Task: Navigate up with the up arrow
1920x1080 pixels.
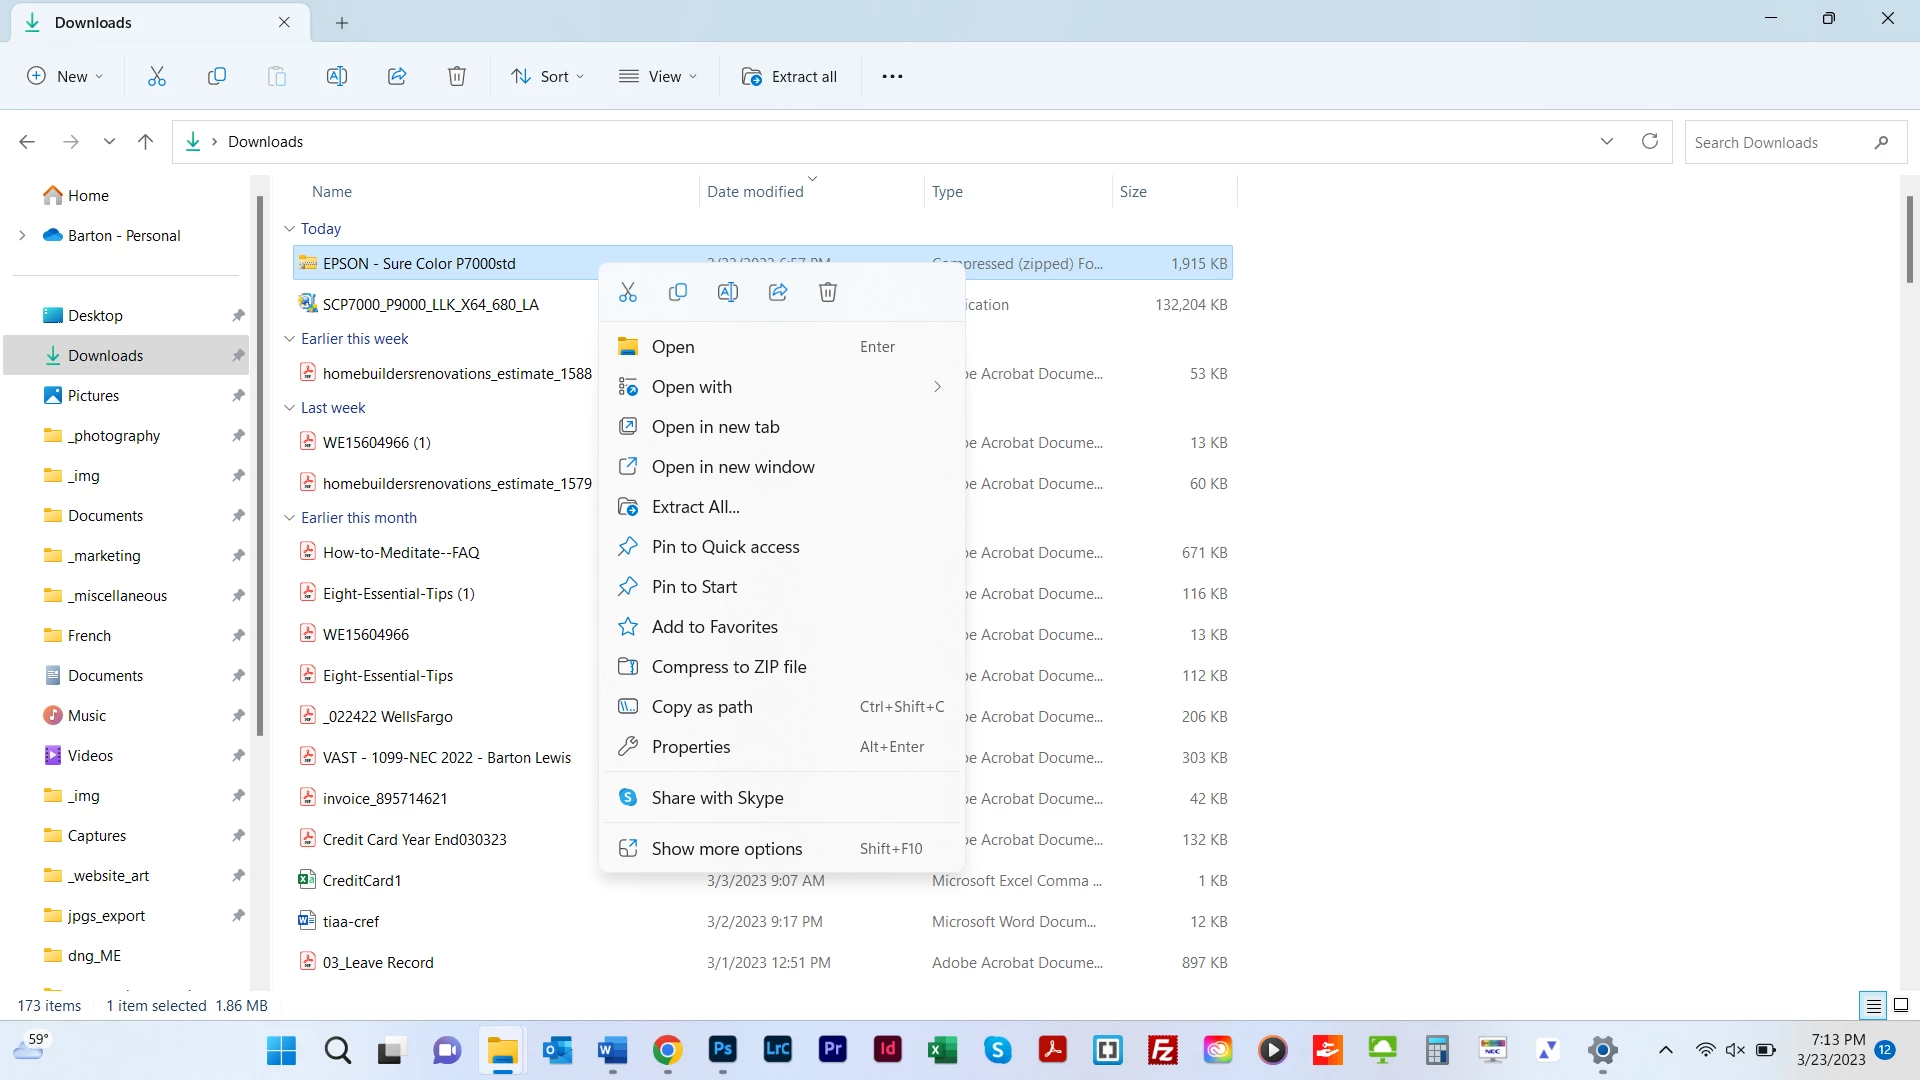Action: 145,142
